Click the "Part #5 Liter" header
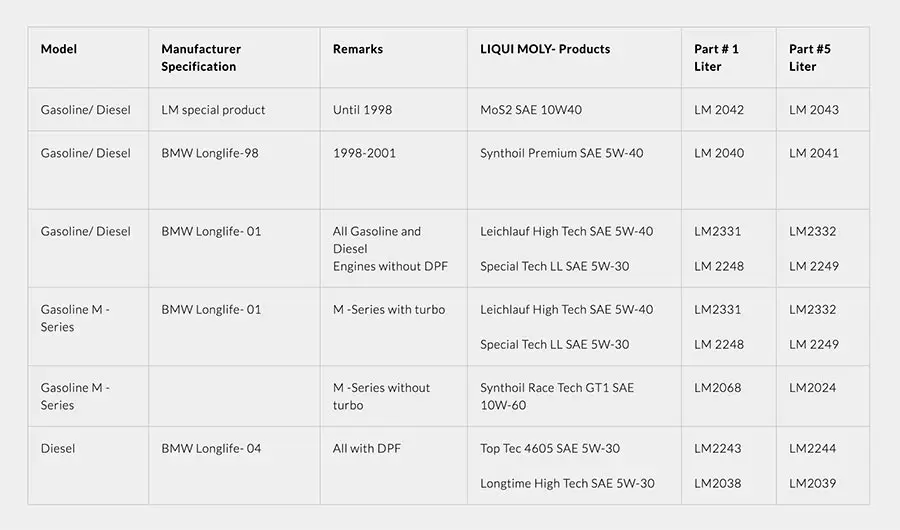The height and width of the screenshot is (530, 900). [809, 58]
